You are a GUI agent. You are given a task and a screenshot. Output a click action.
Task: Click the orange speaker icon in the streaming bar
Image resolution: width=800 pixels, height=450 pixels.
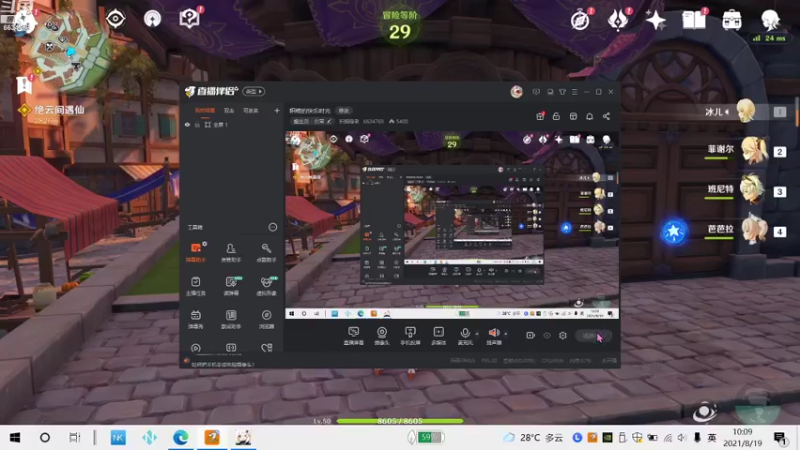(x=494, y=334)
